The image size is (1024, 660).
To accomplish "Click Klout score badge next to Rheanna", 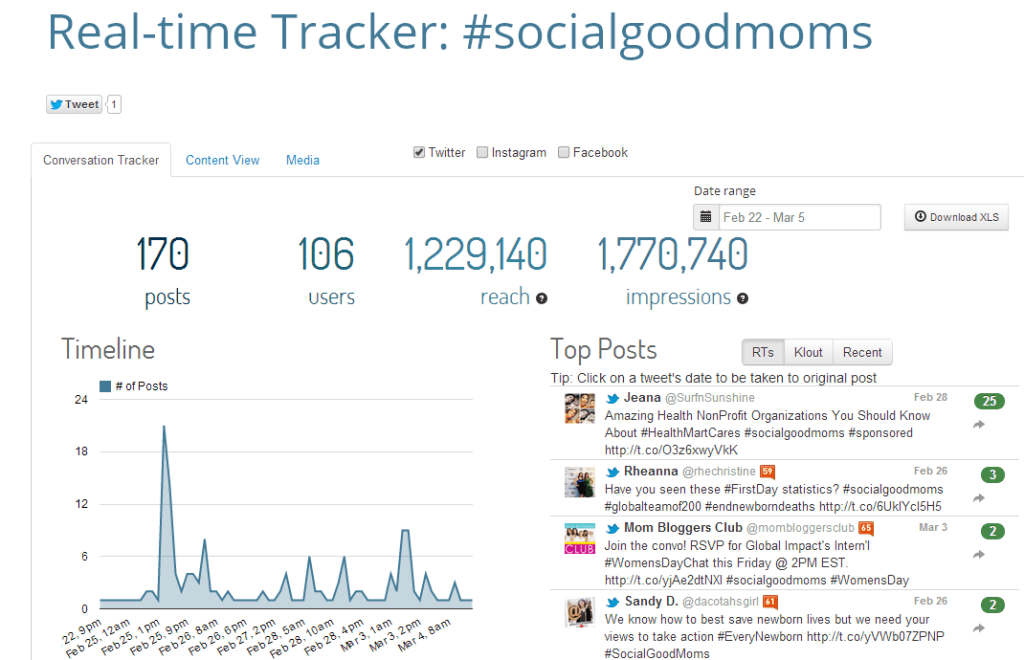I will click(768, 471).
